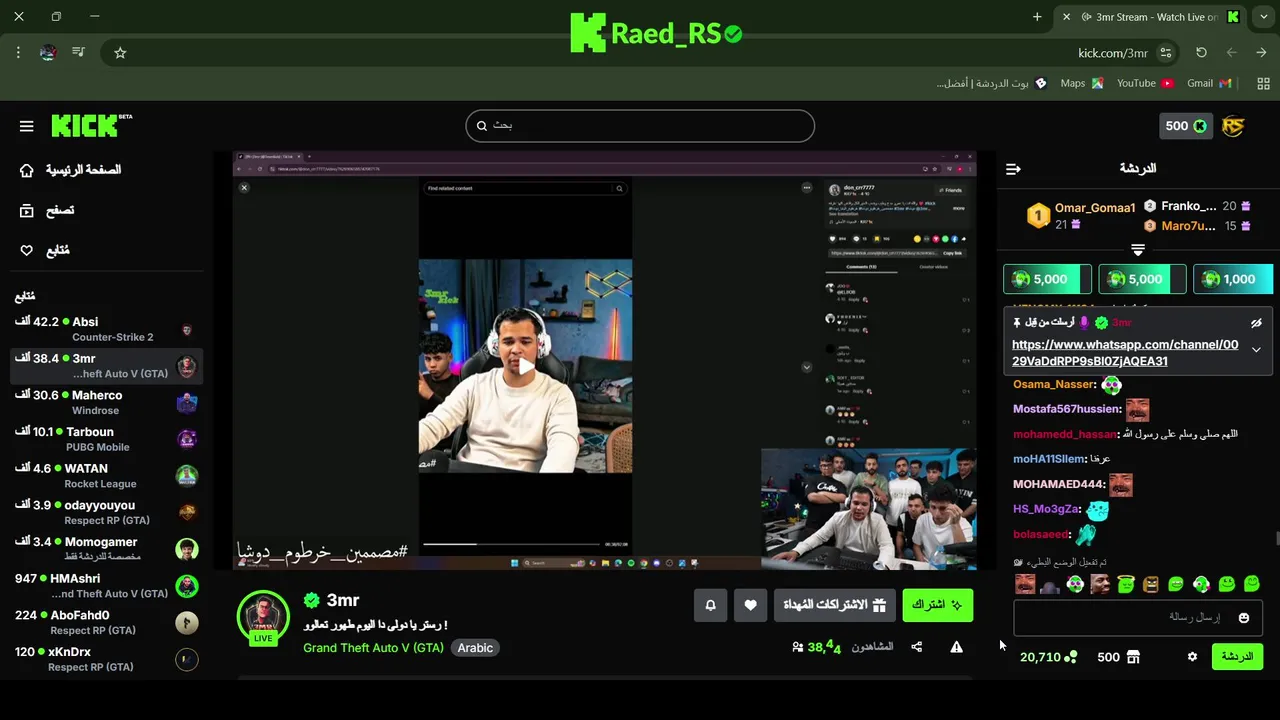Hide the pinned message with eye icon
The height and width of the screenshot is (720, 1280).
click(1256, 323)
